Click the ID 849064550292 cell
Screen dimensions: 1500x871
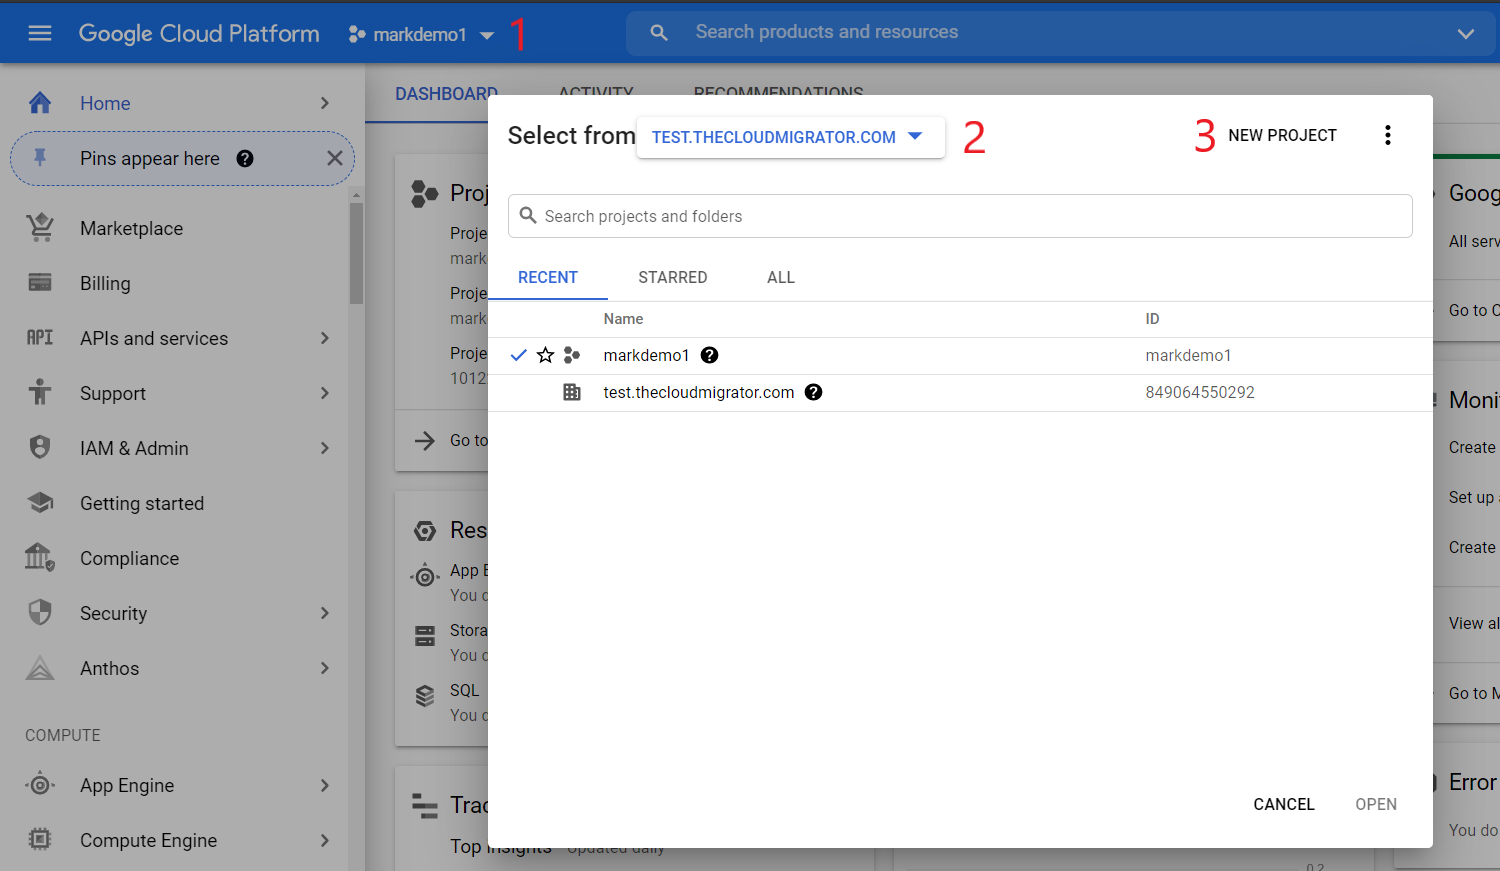(x=1200, y=393)
